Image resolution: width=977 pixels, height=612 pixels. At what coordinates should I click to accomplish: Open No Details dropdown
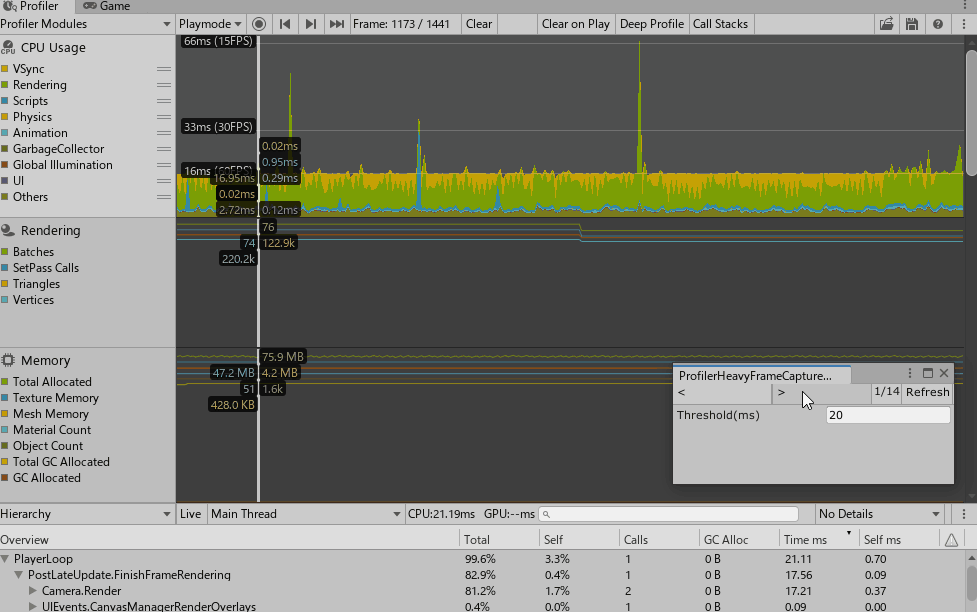(879, 514)
